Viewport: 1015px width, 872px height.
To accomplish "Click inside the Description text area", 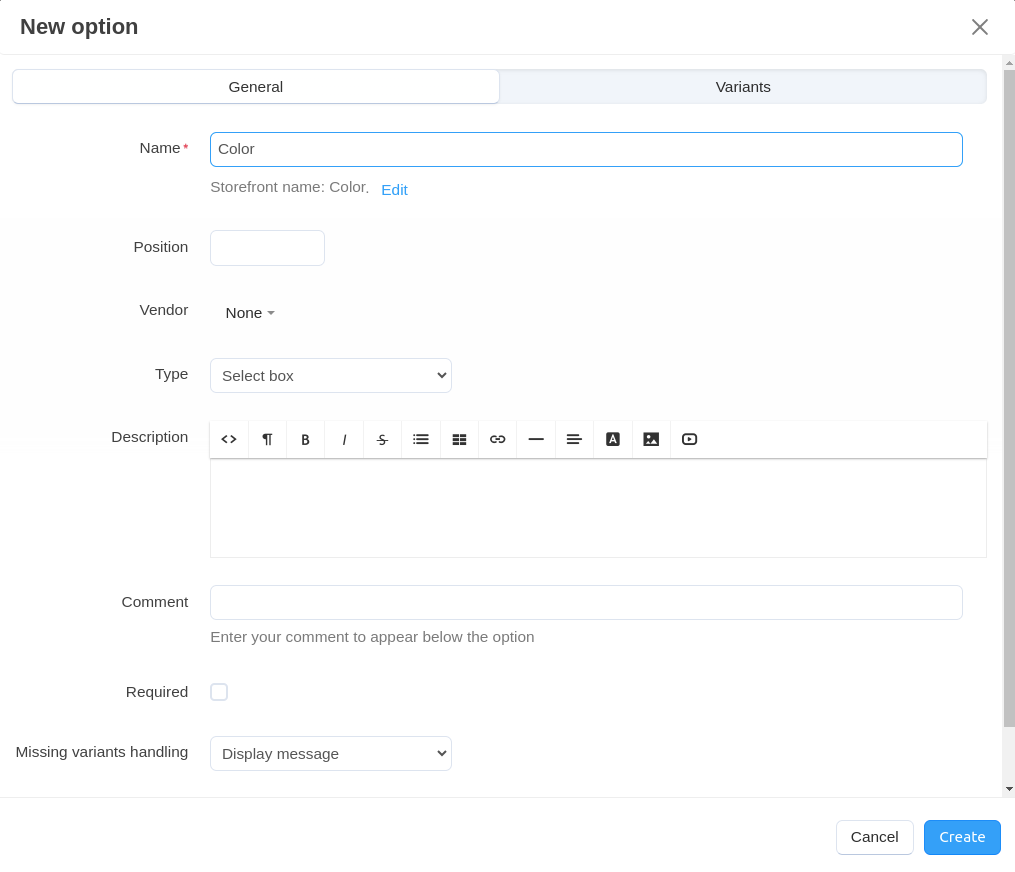I will 598,508.
